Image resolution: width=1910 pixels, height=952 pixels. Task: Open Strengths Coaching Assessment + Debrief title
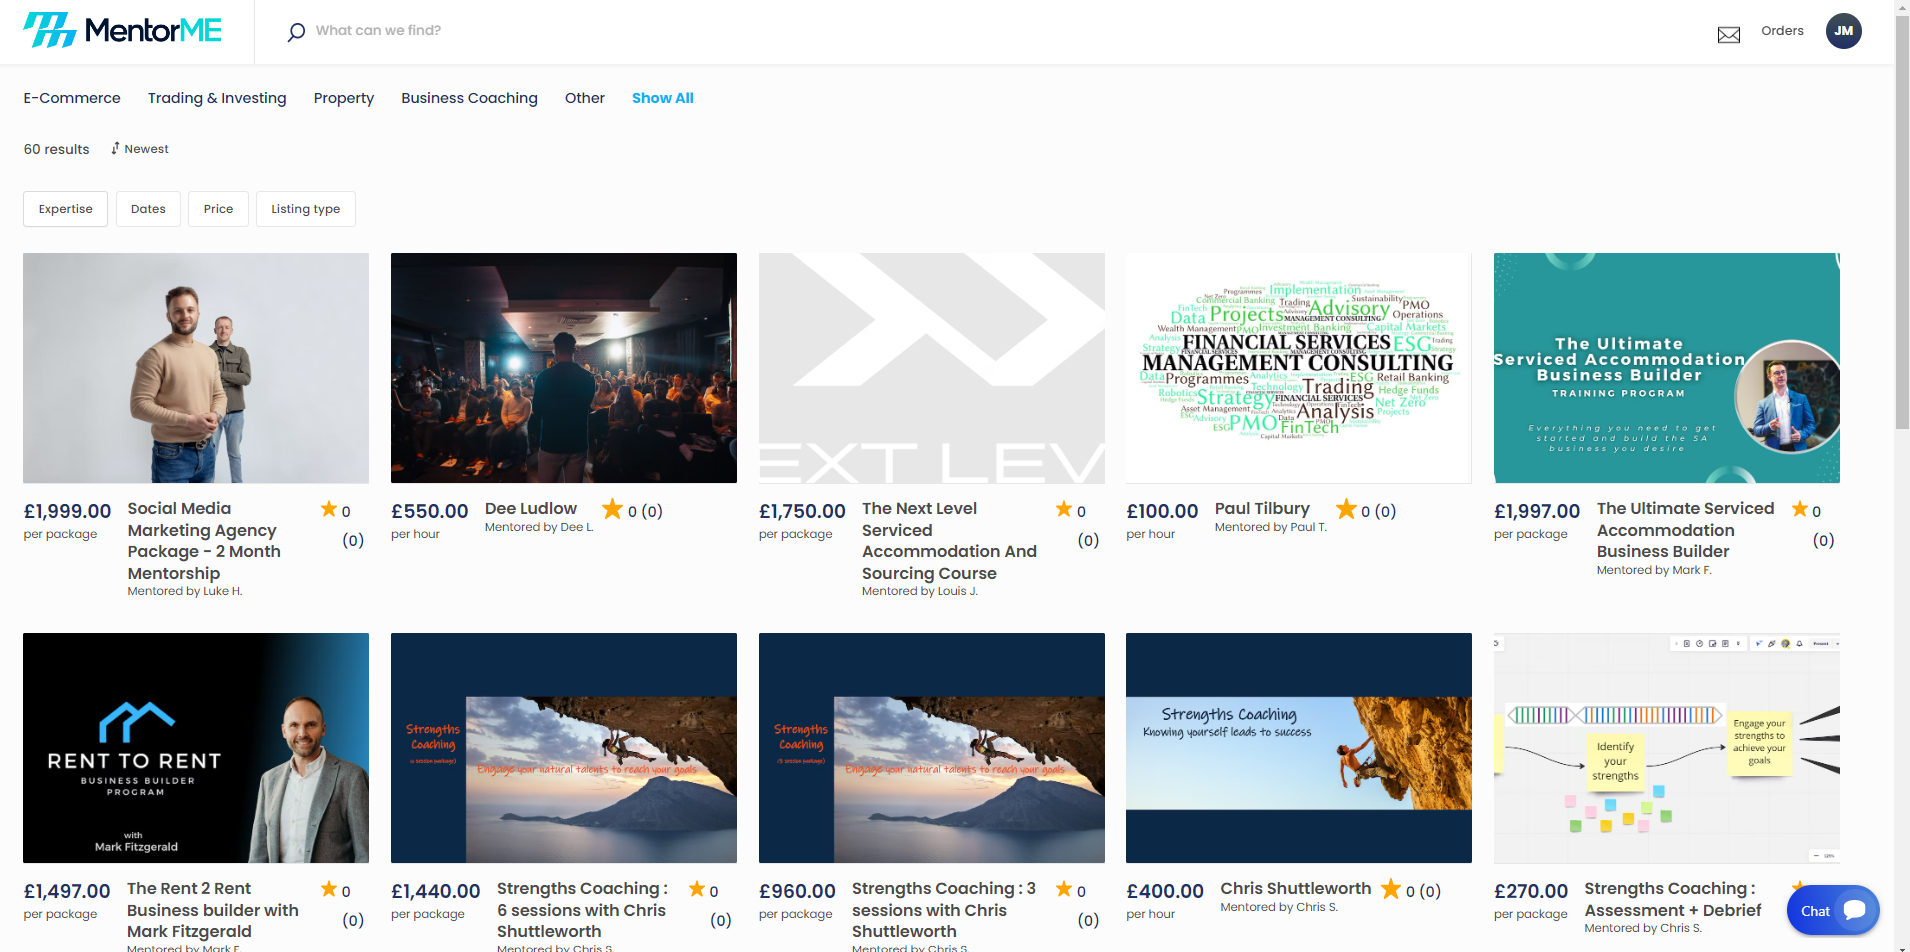coord(1673,899)
